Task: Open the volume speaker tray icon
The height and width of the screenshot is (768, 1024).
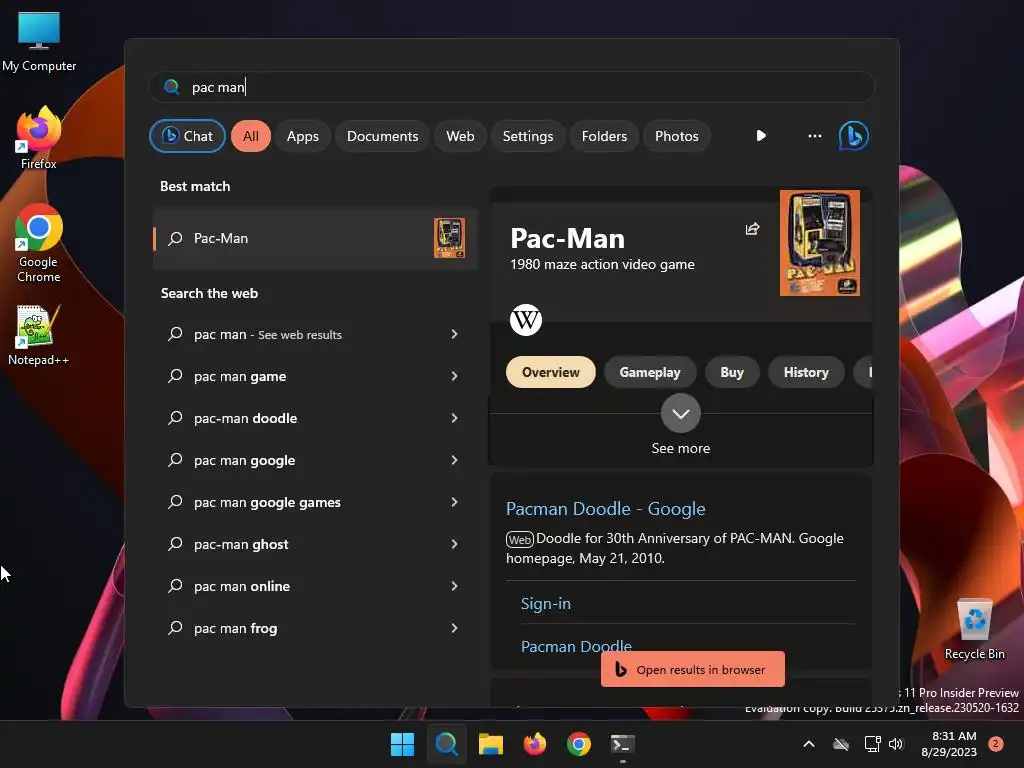Action: click(x=896, y=744)
